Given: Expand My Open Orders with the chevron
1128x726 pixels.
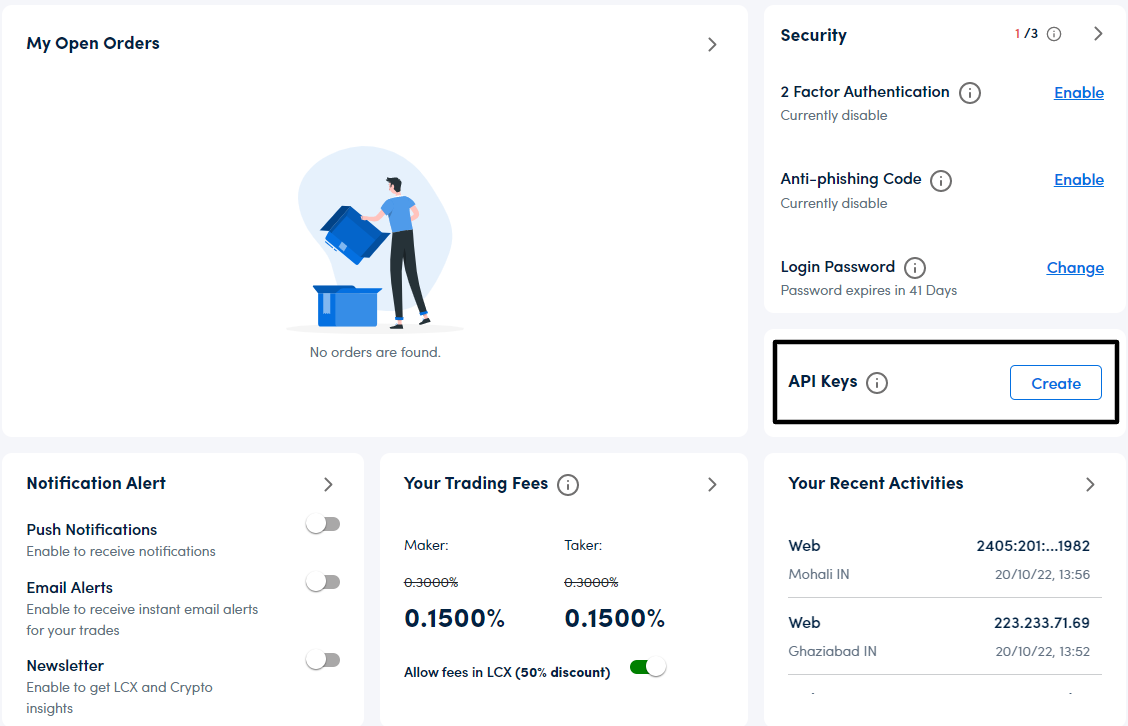Looking at the screenshot, I should click(712, 44).
